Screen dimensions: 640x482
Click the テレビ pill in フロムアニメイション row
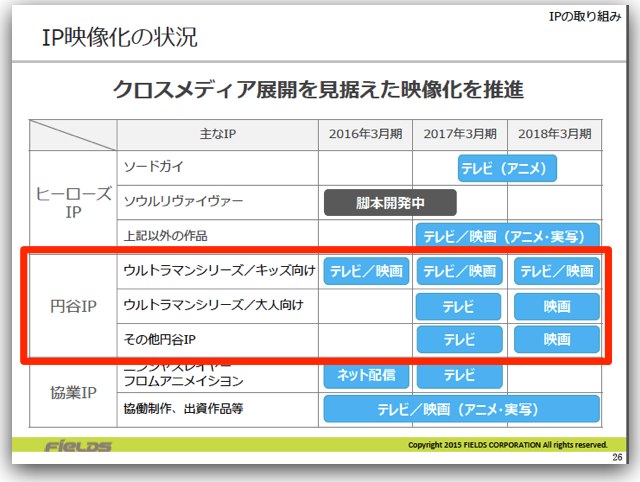pyautogui.click(x=460, y=376)
